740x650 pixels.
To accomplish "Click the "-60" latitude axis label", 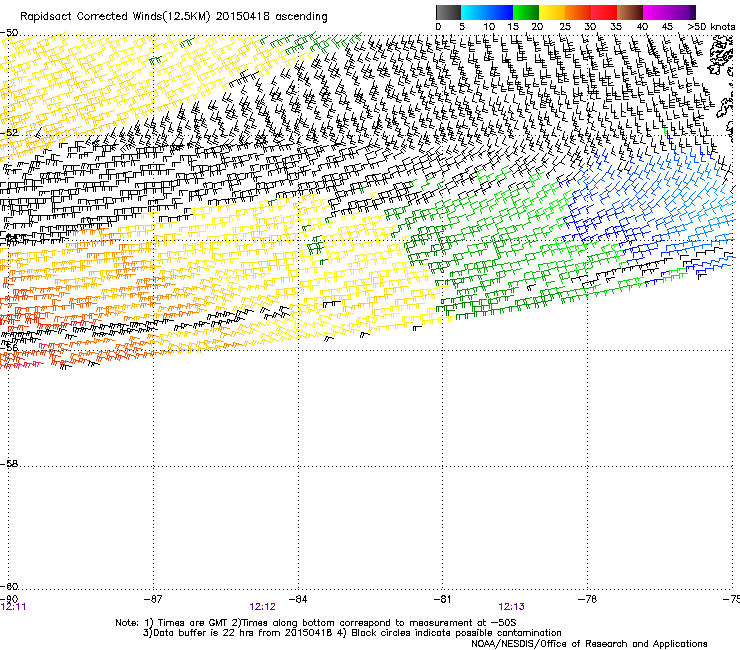I will [x=9, y=587].
